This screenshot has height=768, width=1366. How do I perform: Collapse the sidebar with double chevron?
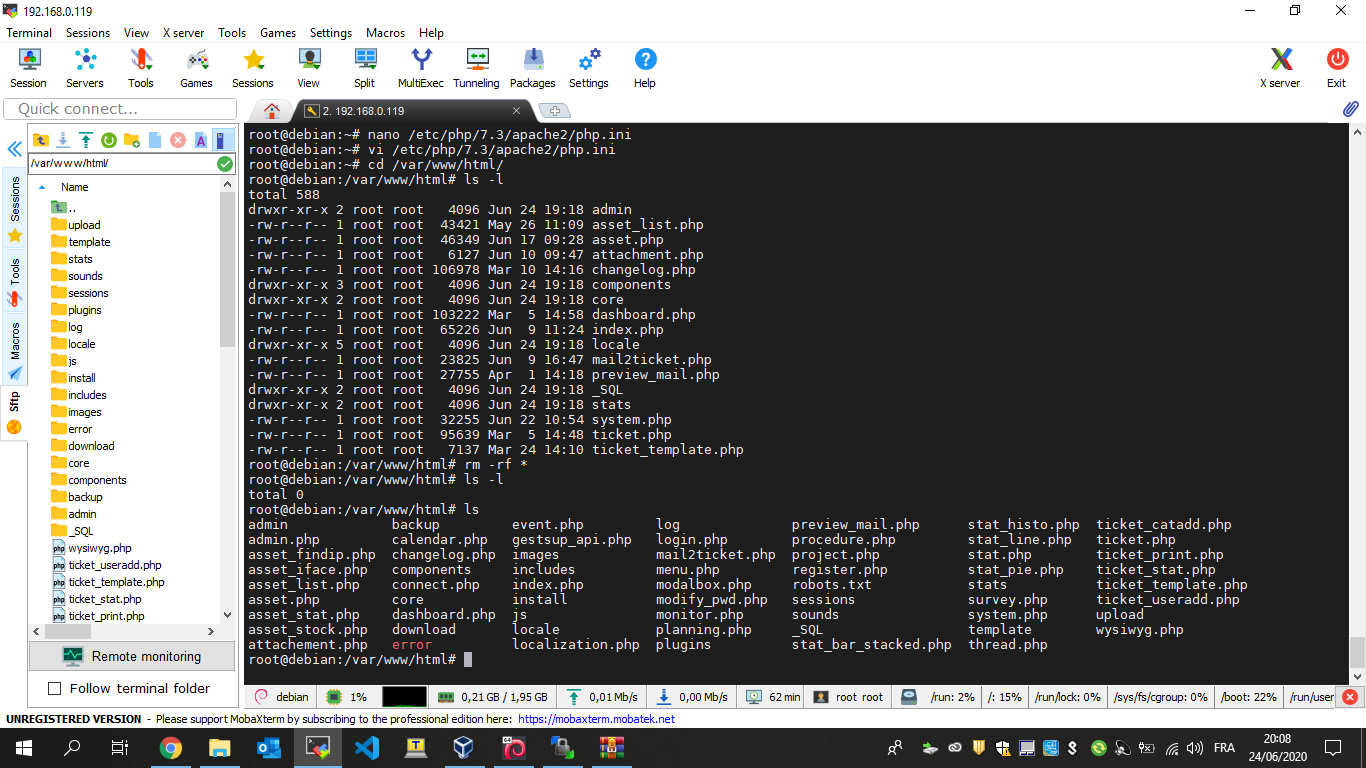click(15, 149)
